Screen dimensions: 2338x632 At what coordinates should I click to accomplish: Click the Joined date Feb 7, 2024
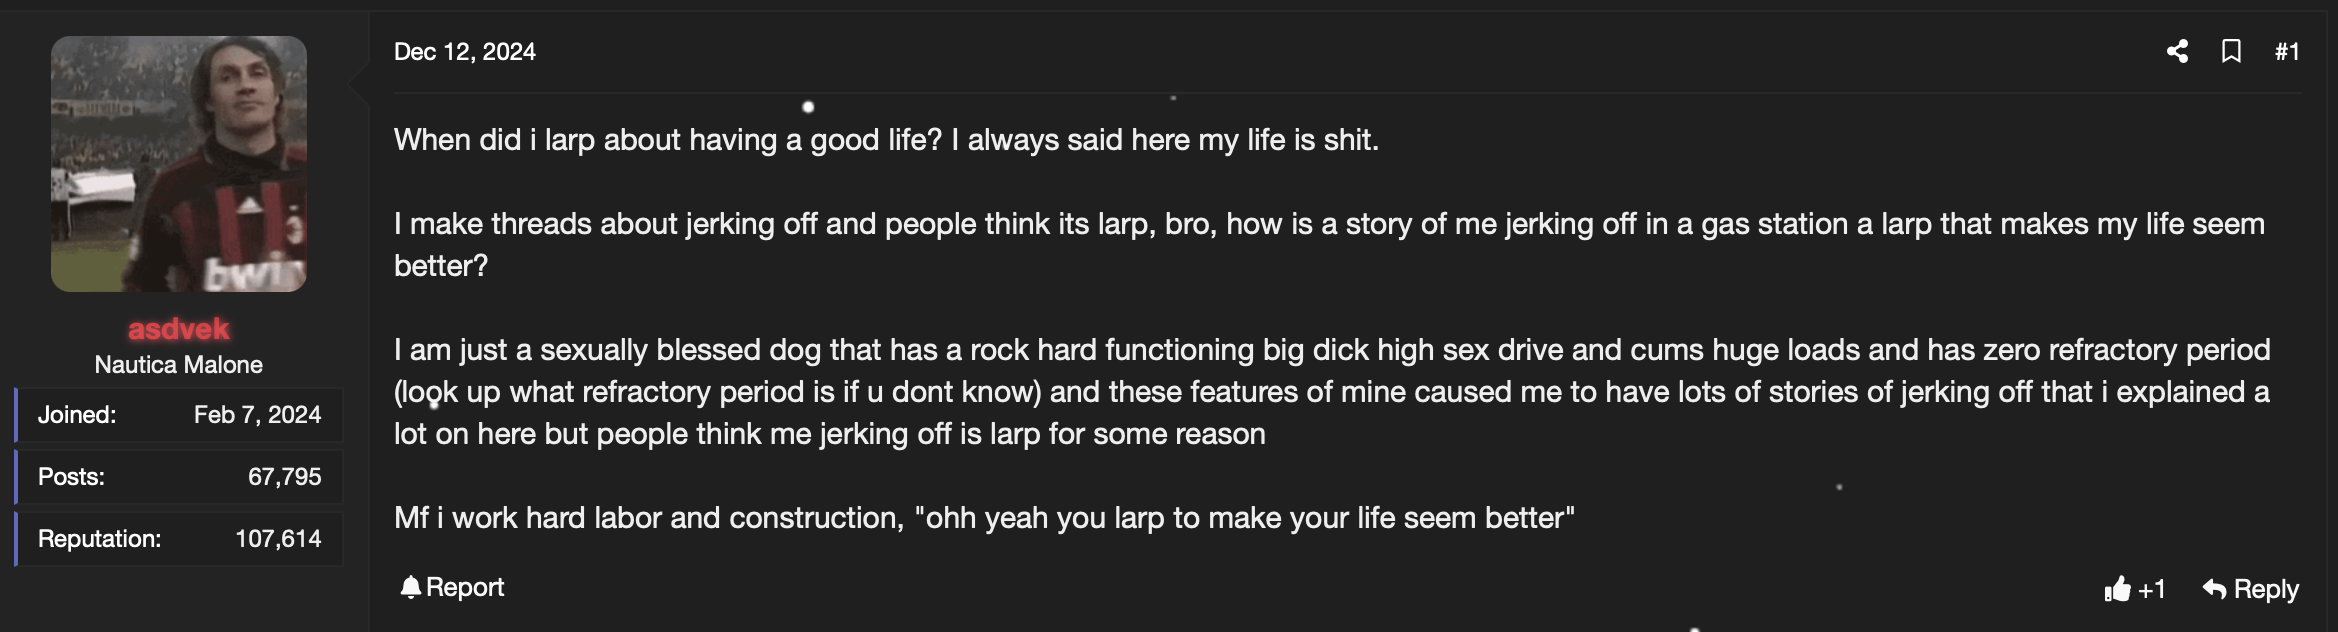(x=257, y=415)
